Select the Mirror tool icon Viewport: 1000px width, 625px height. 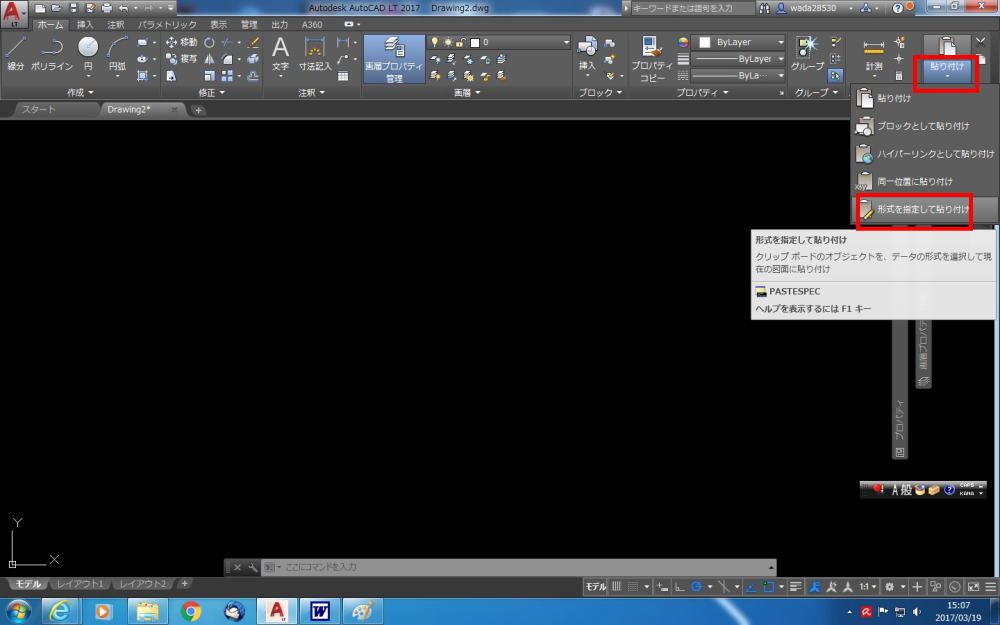tap(209, 59)
